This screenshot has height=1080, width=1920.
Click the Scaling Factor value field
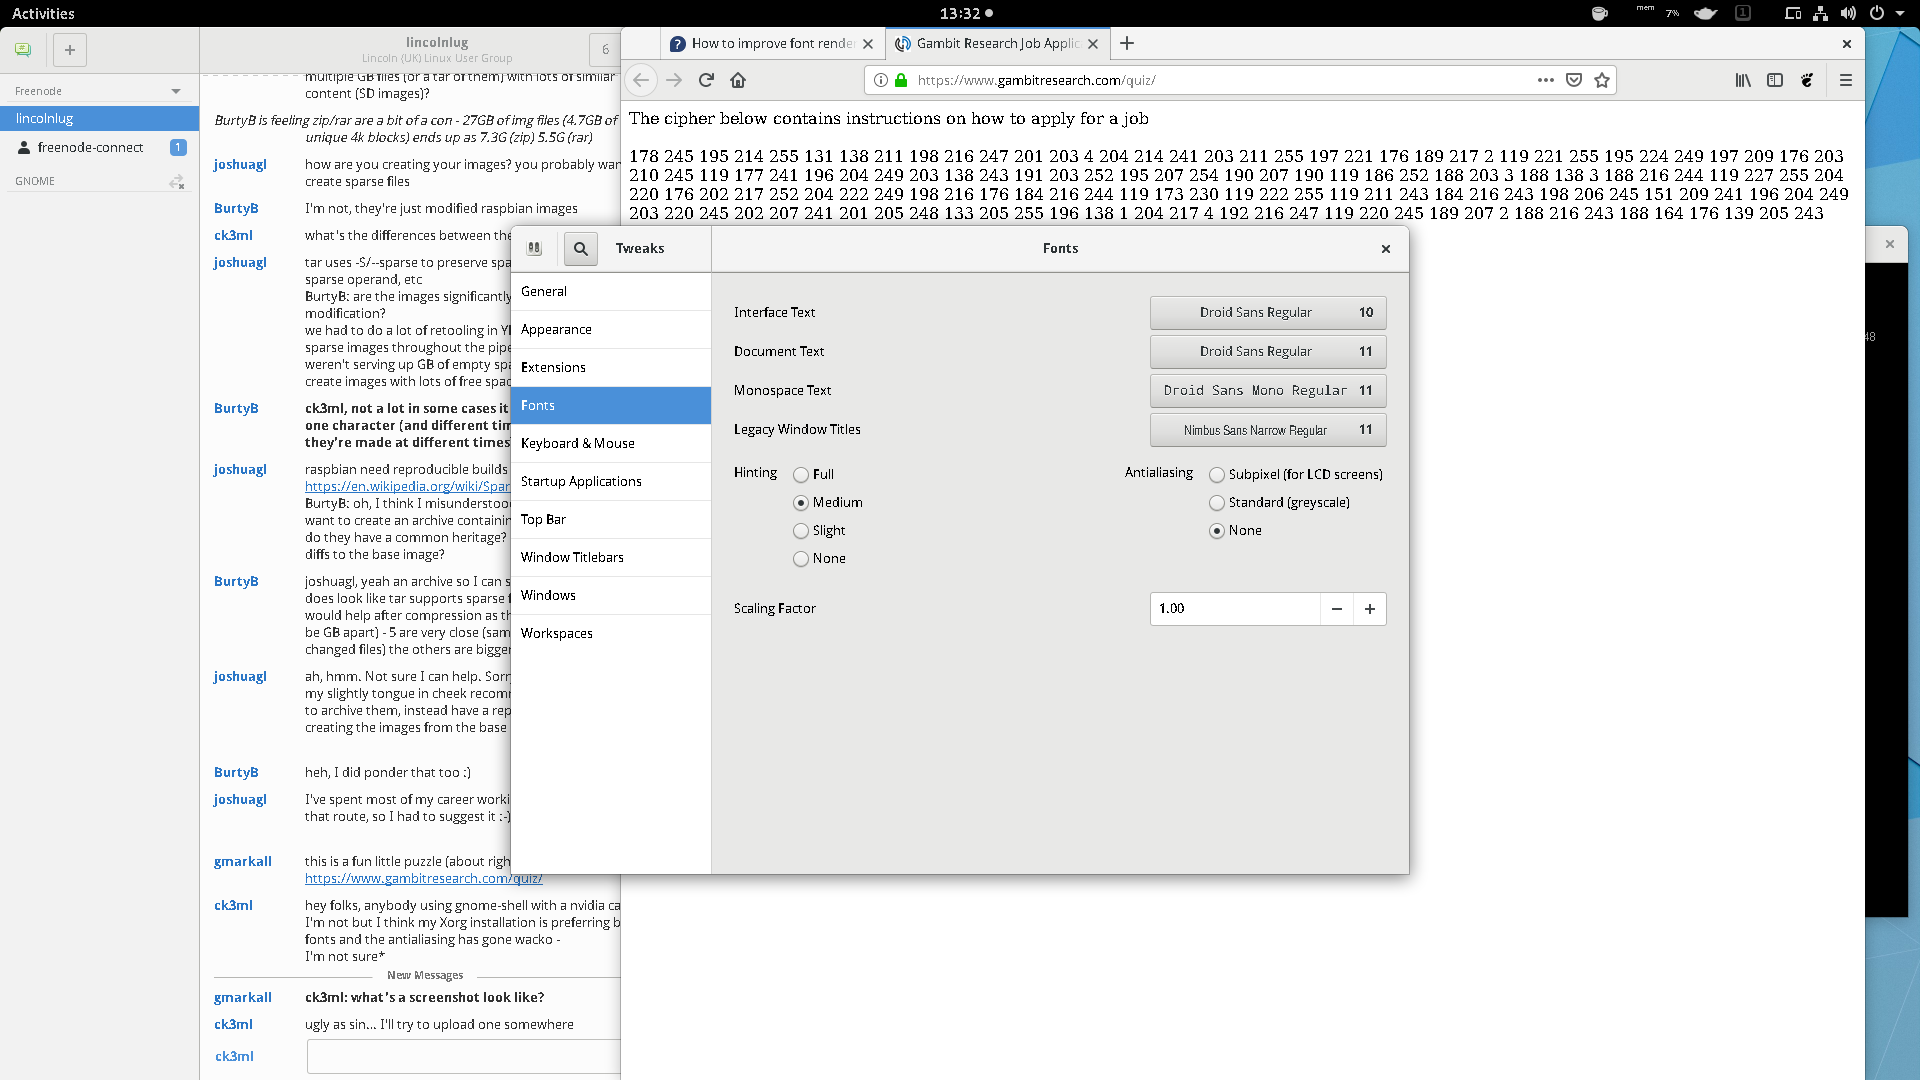coord(1235,608)
